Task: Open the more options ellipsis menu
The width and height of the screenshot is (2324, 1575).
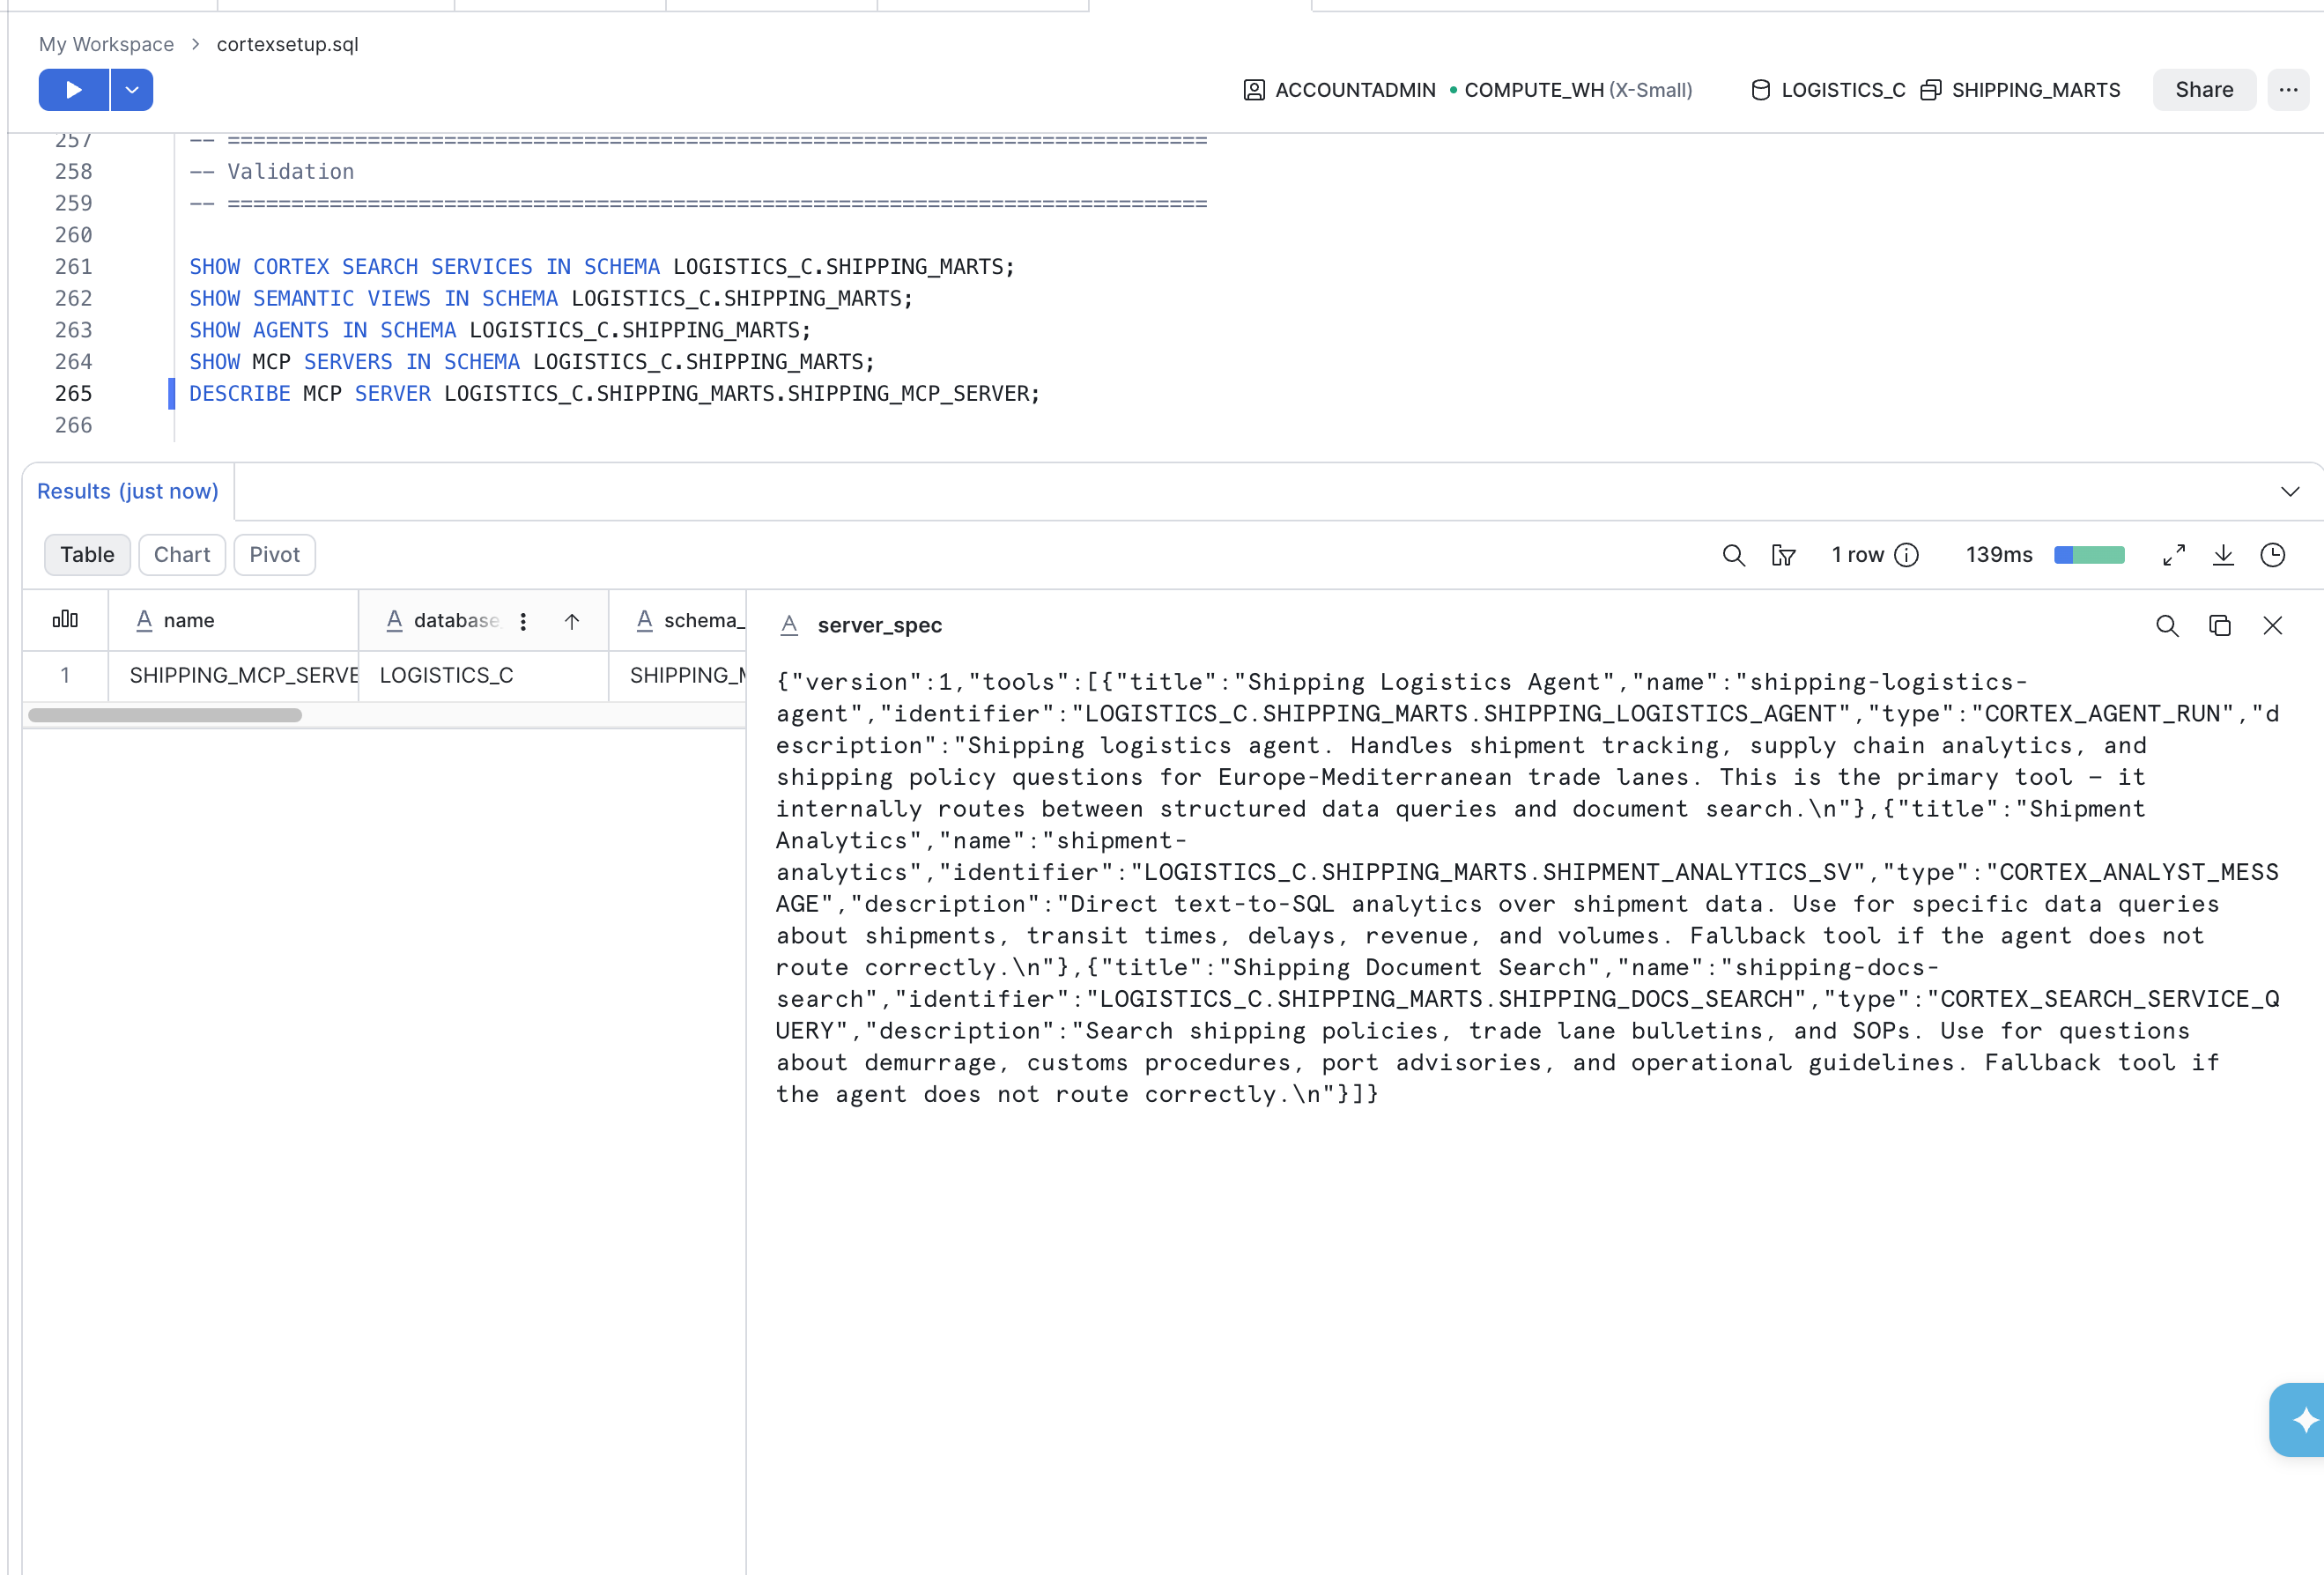Action: pos(2288,90)
